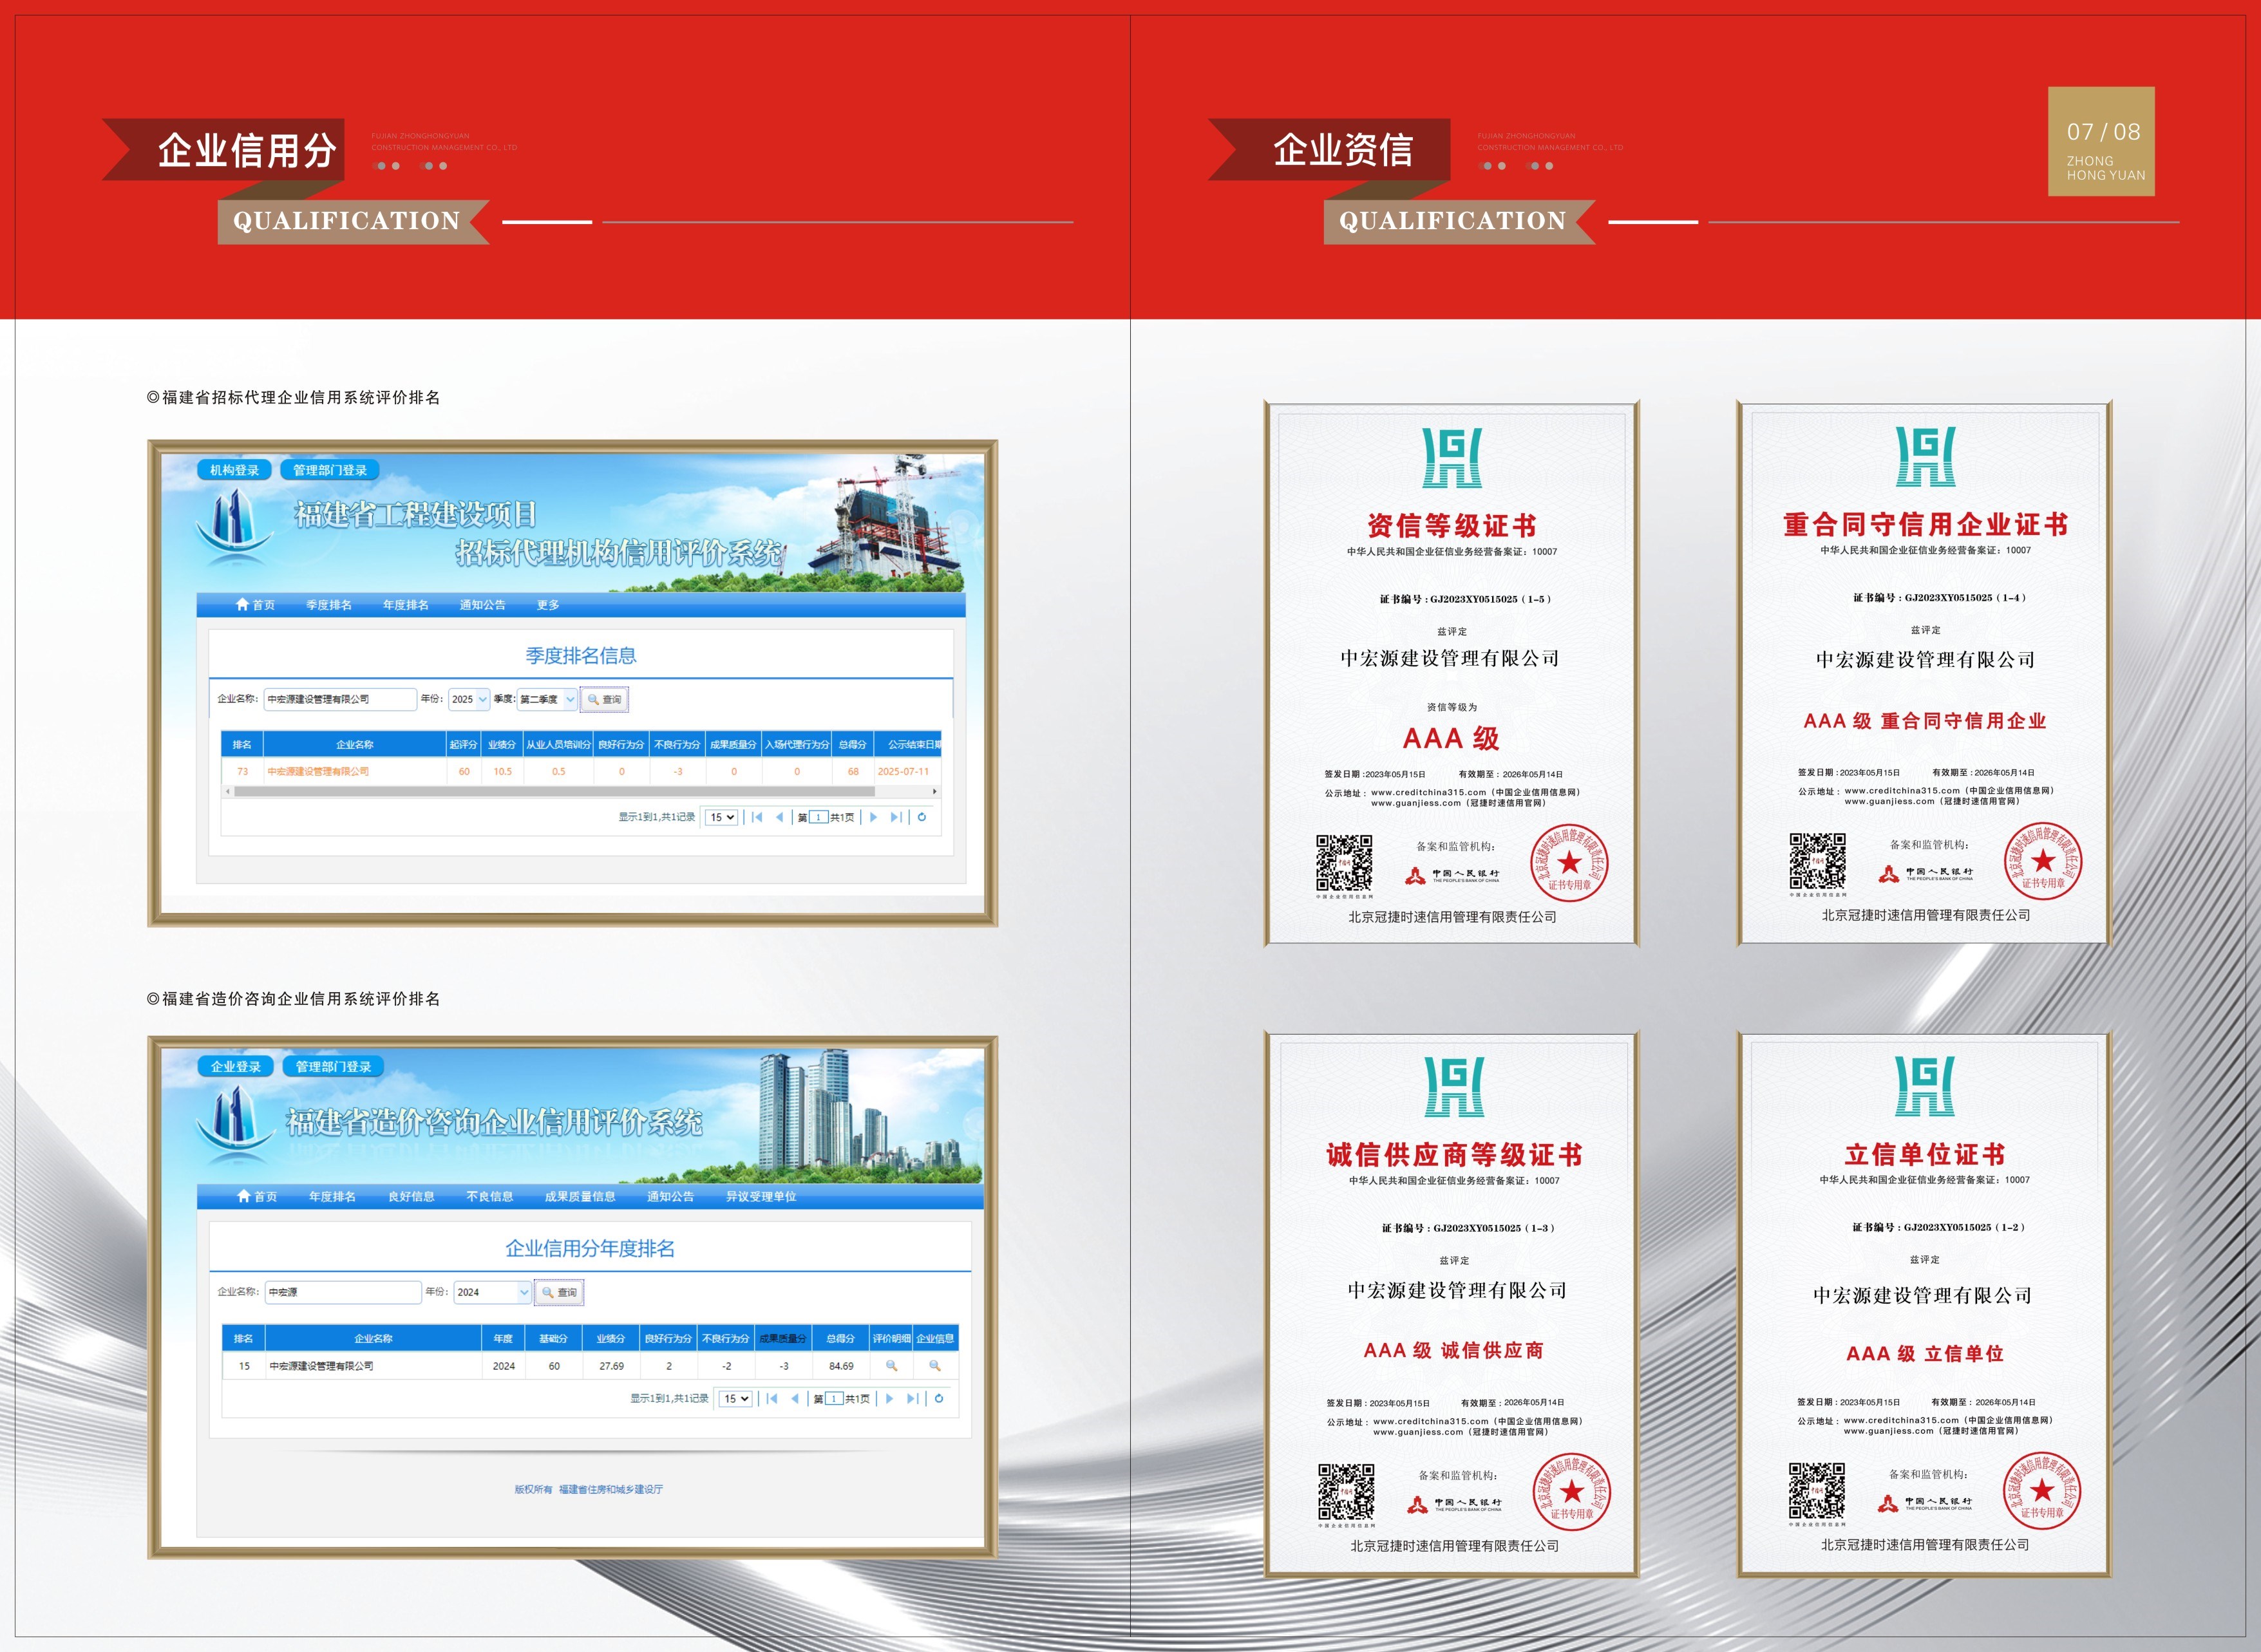The image size is (2261, 1652).
Task: Open 成果质量信息 navigation item
Action: point(580,1196)
